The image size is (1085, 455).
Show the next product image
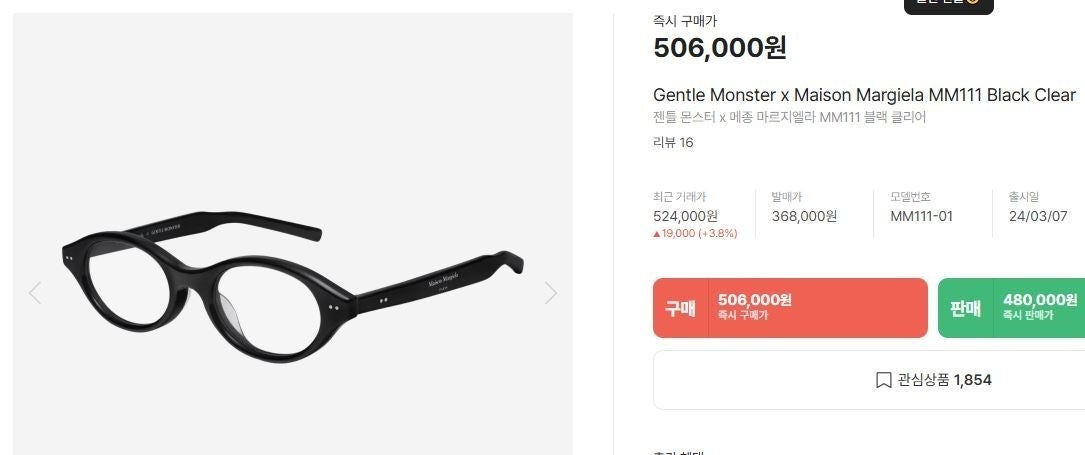551,292
